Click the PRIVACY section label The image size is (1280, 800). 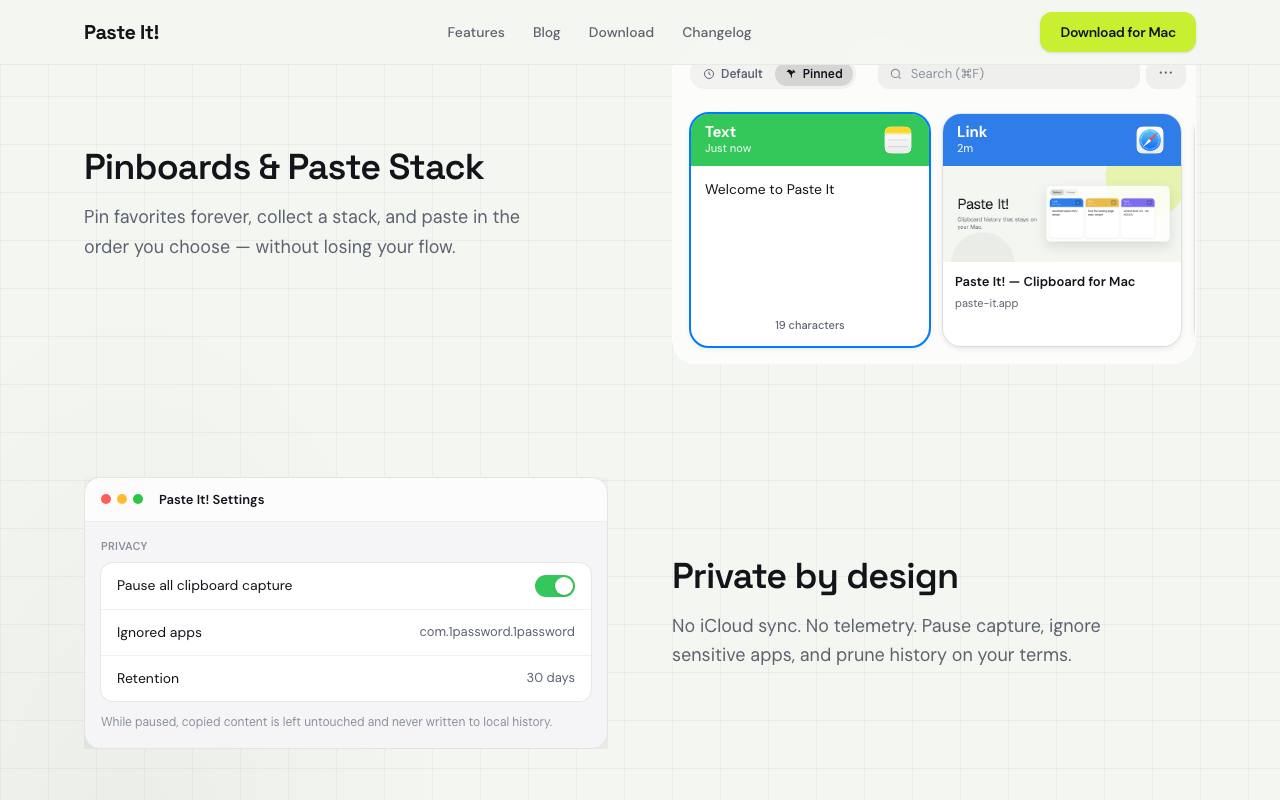pyautogui.click(x=124, y=546)
